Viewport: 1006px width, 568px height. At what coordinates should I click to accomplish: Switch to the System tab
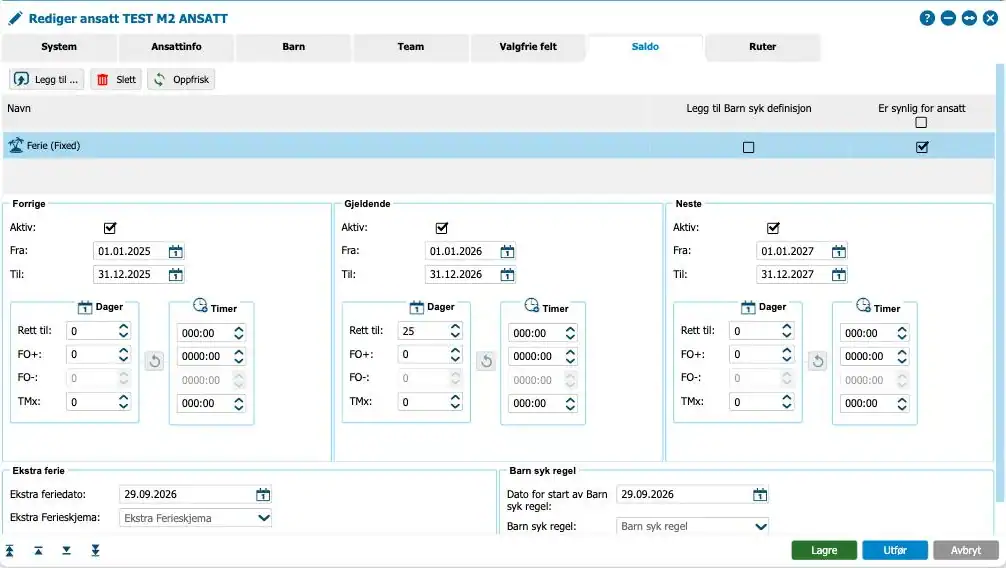coord(59,47)
